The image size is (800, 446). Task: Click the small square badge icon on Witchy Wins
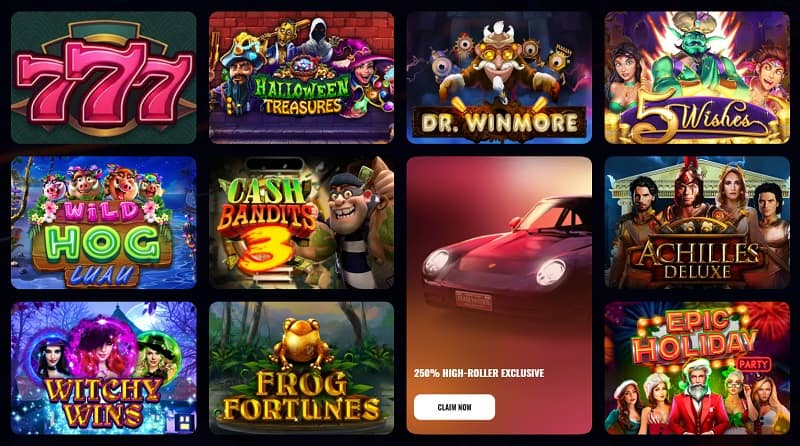184,422
